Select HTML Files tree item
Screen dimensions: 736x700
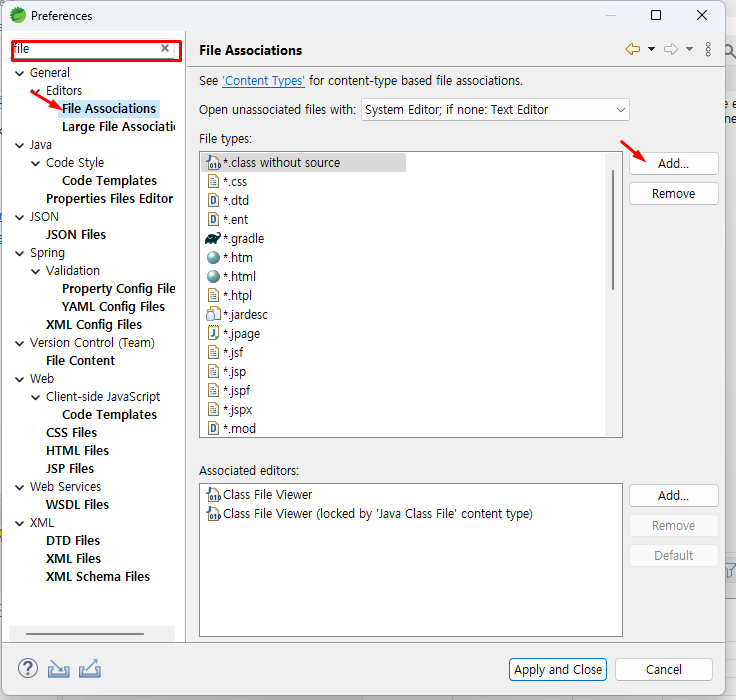coord(77,451)
